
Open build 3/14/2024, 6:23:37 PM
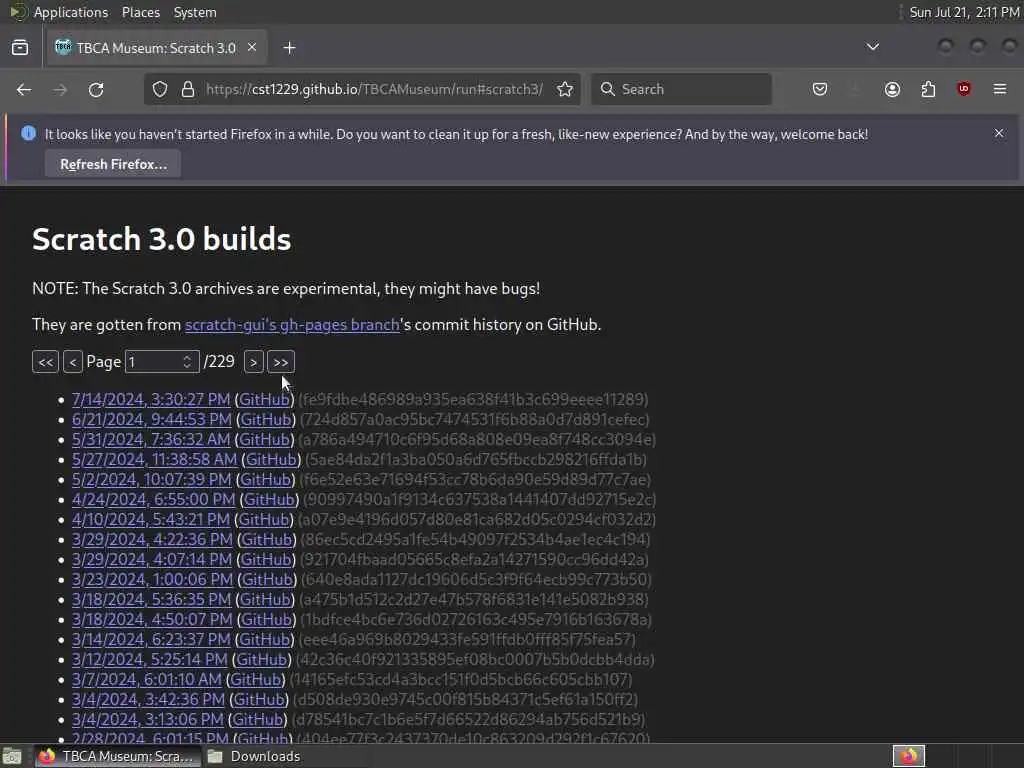pos(151,639)
